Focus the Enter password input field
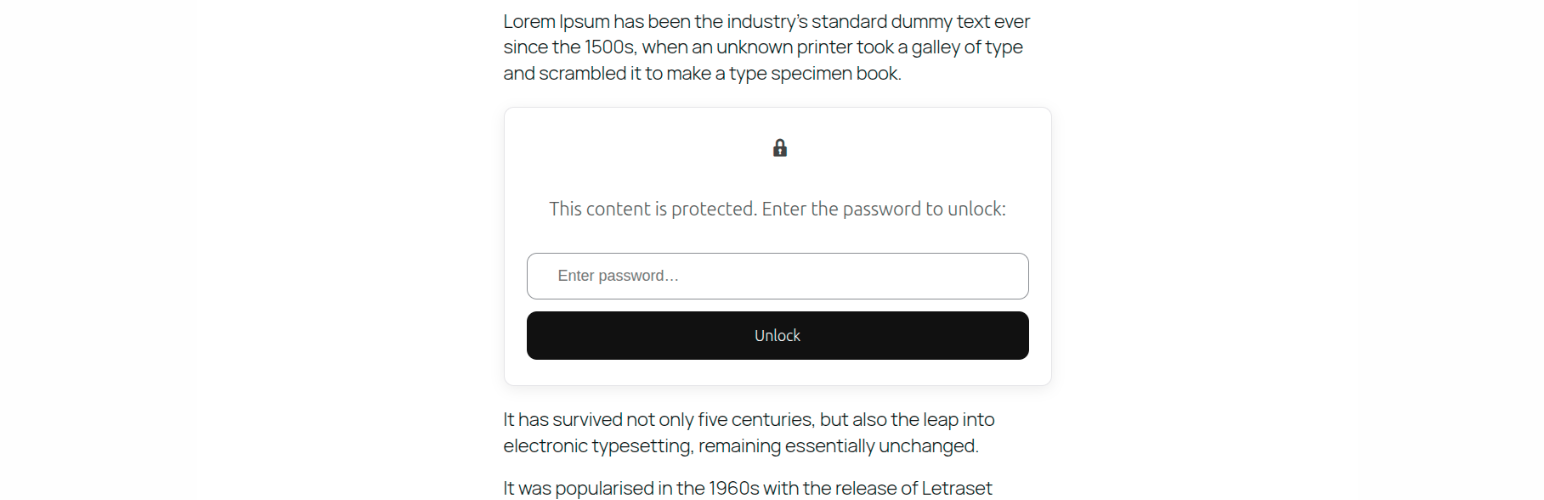Image resolution: width=1544 pixels, height=500 pixels. coord(777,276)
